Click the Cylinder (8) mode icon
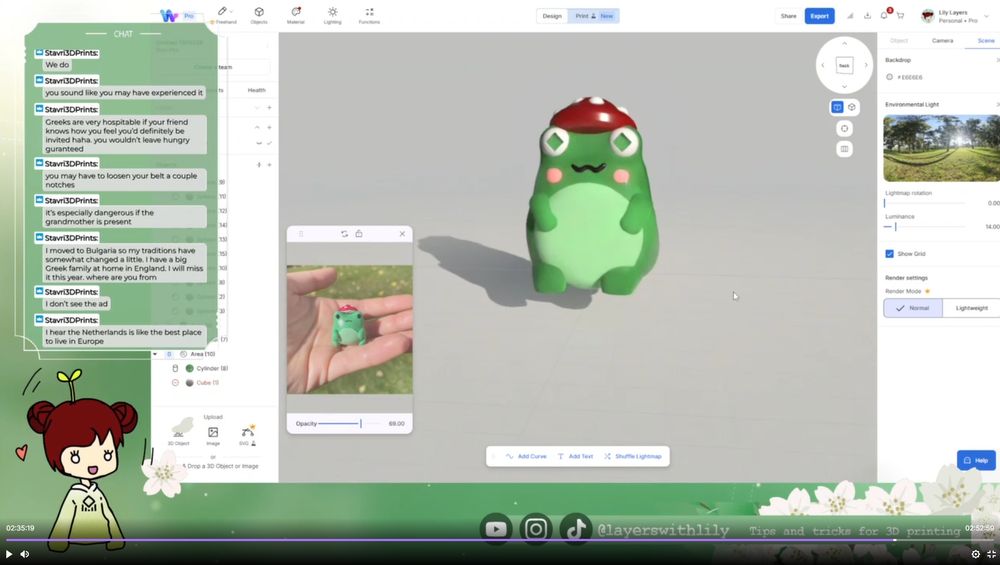Screen dimensions: 1000x565 [x=175, y=369]
